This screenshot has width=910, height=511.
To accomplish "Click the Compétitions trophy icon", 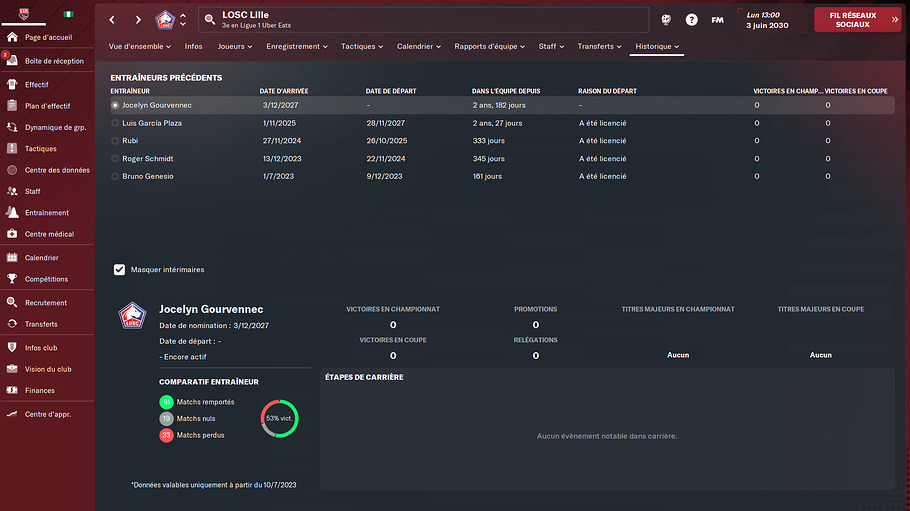I will tap(12, 279).
